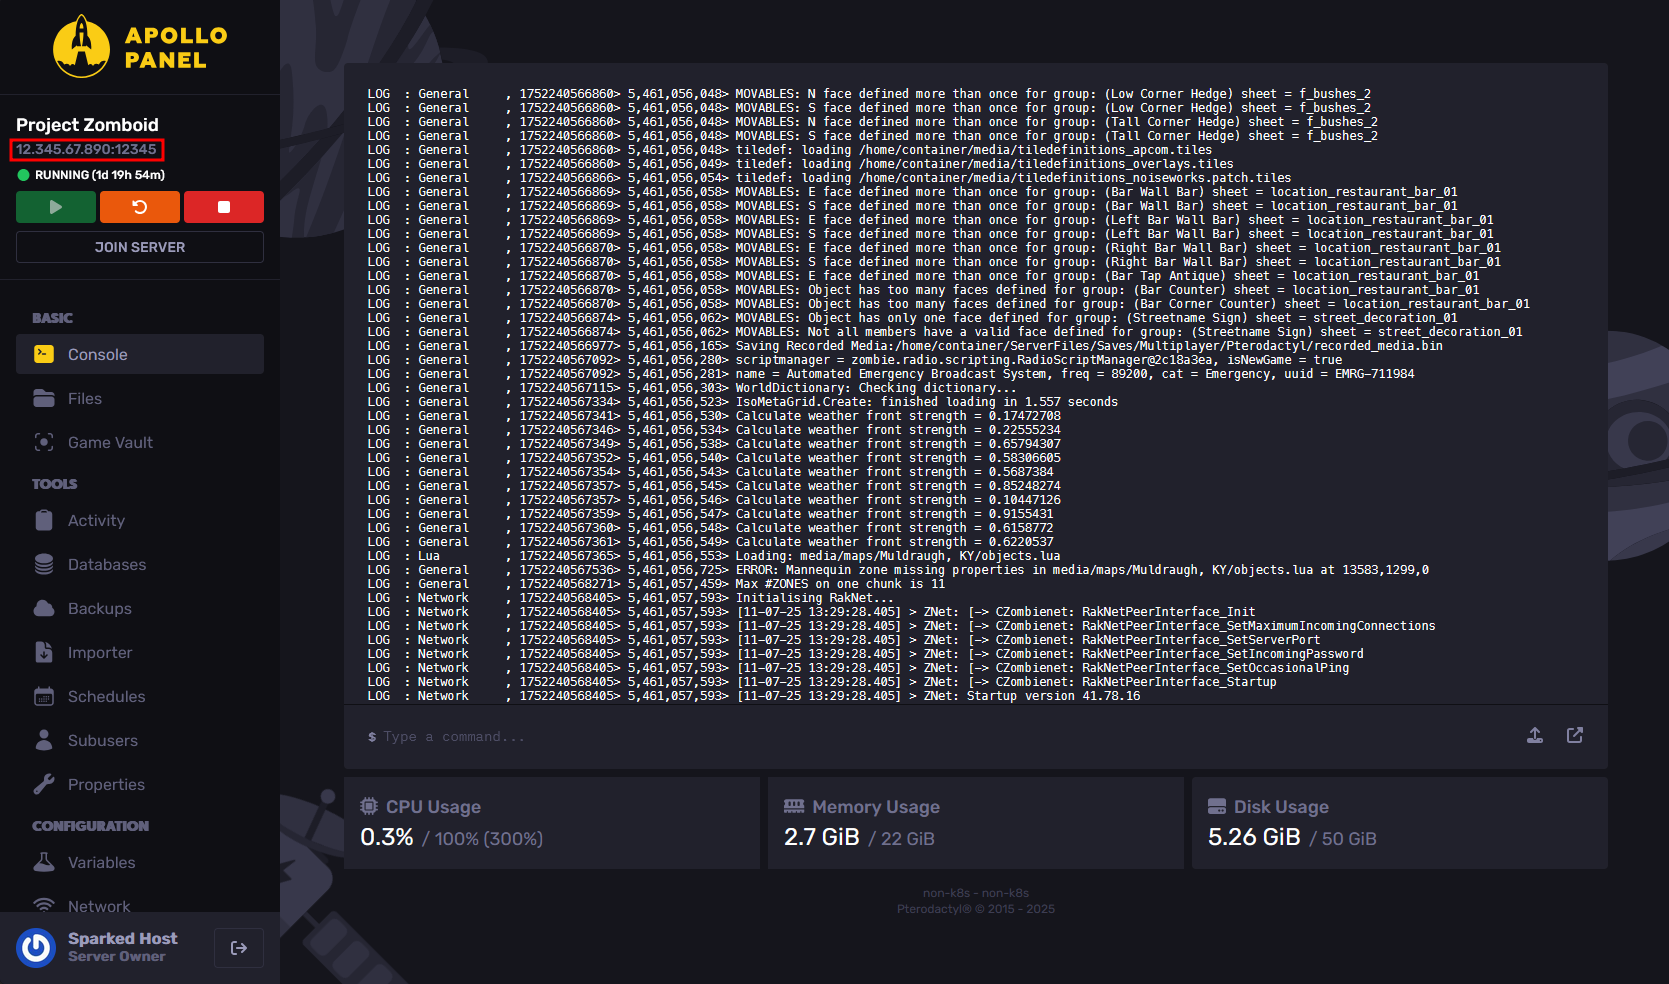Click the Pterodactyl copyright footer text
1669x984 pixels.
(976, 909)
